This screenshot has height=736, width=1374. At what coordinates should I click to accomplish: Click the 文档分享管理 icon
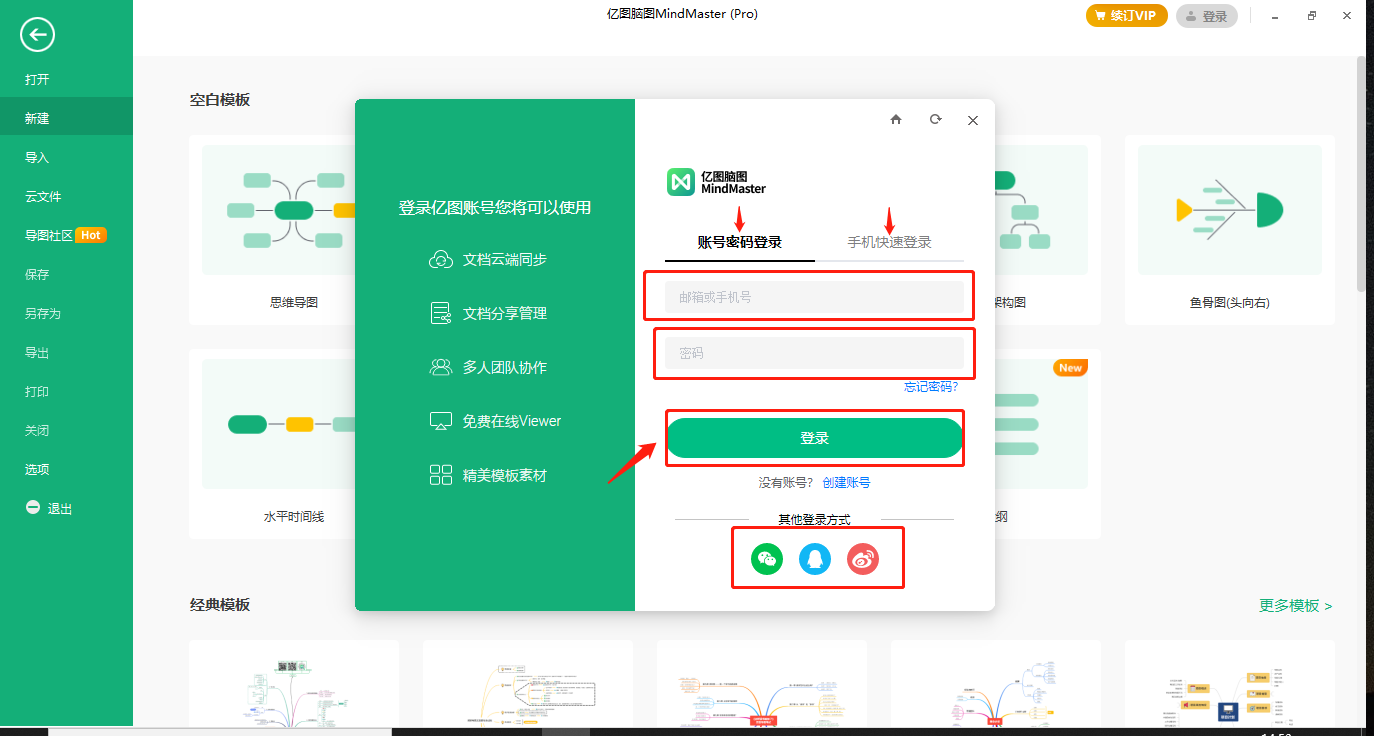tap(441, 313)
